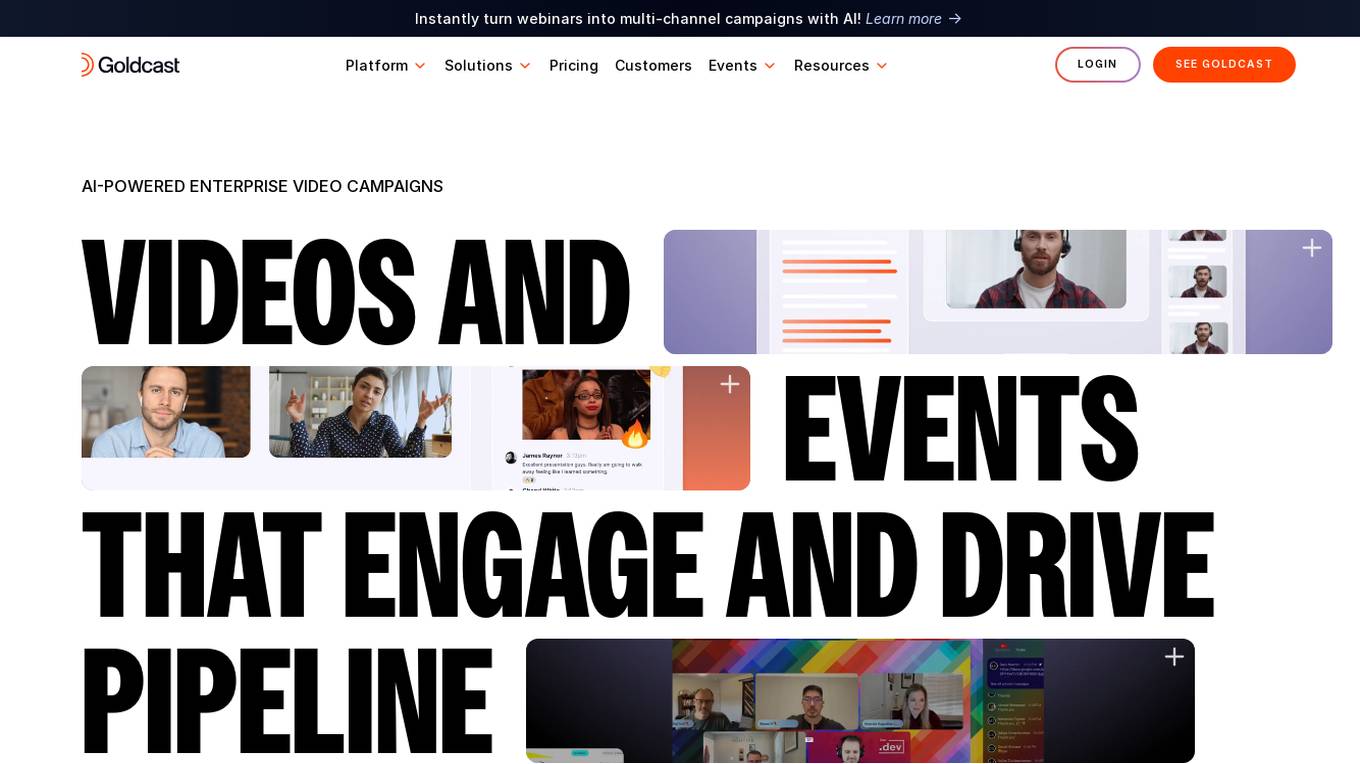1360x764 pixels.
Task: Open the rainbow event video thumbnail
Action: pyautogui.click(x=860, y=701)
